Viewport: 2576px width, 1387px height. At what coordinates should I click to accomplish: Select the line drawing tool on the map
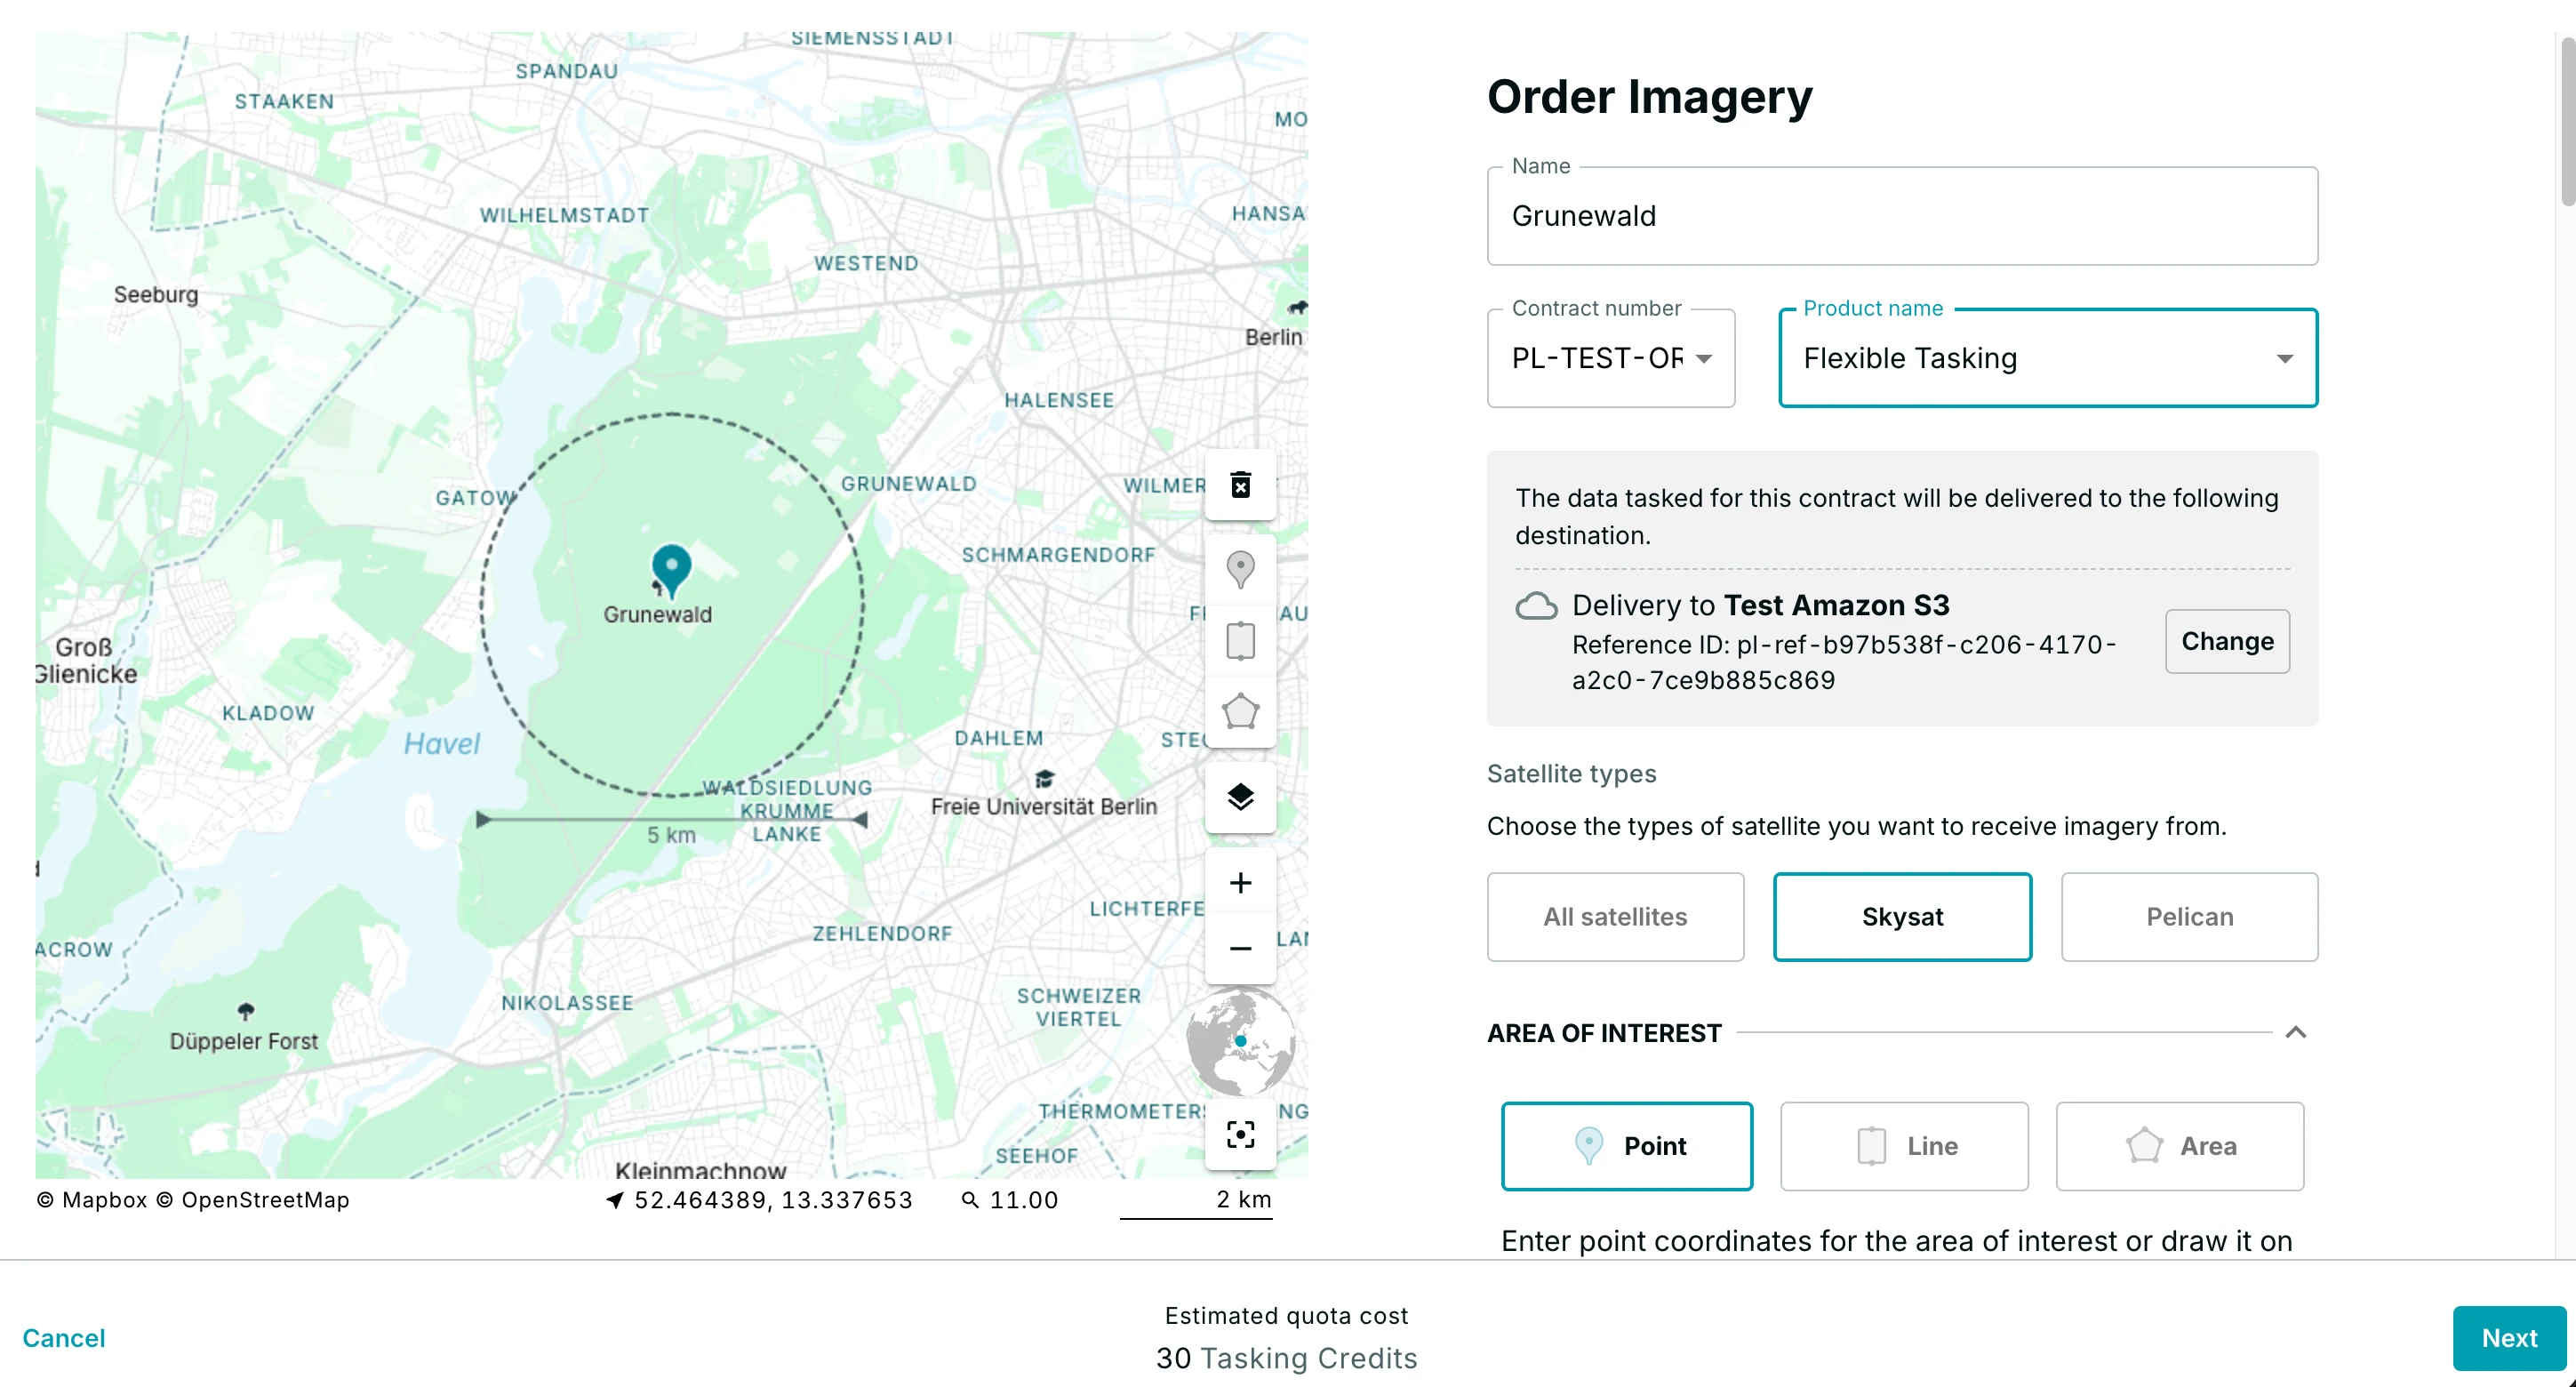(1240, 641)
